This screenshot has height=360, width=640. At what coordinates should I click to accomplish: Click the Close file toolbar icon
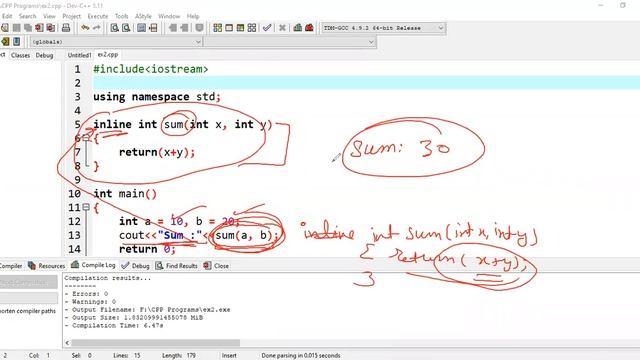[39, 28]
